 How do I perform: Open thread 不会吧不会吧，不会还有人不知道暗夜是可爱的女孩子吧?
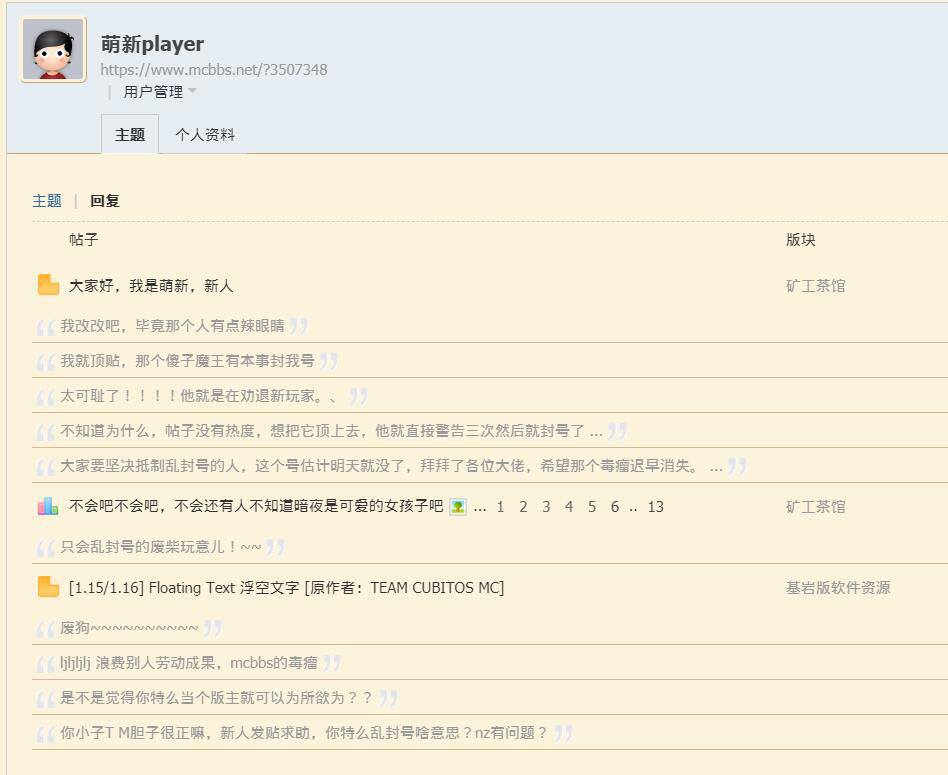coord(256,507)
